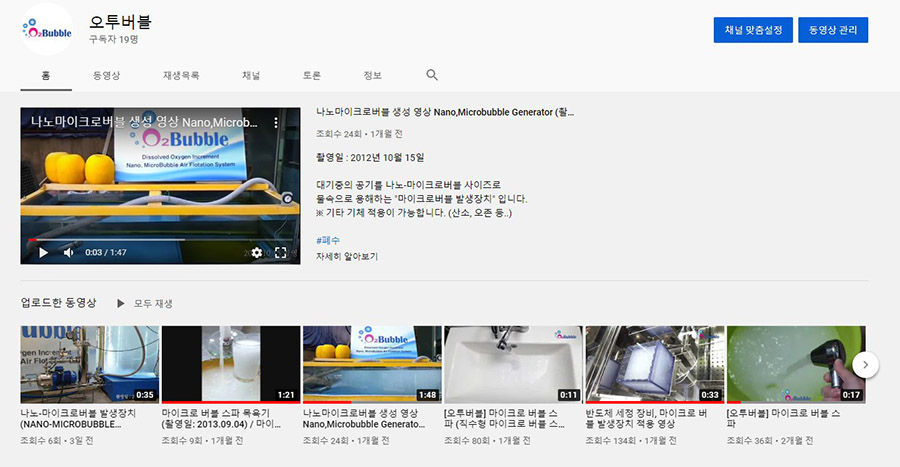Click the 채널 맞춤설정 button
Image resolution: width=900 pixels, height=467 pixels.
coord(753,30)
